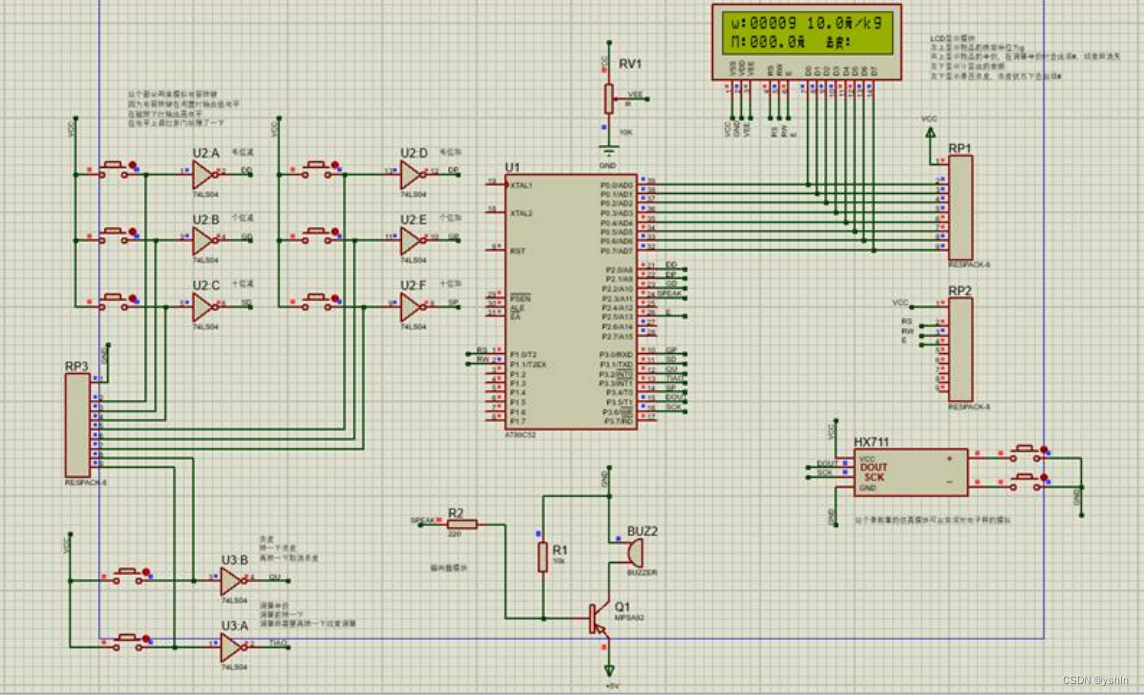Click the ground symbol below RV1

(x=608, y=152)
